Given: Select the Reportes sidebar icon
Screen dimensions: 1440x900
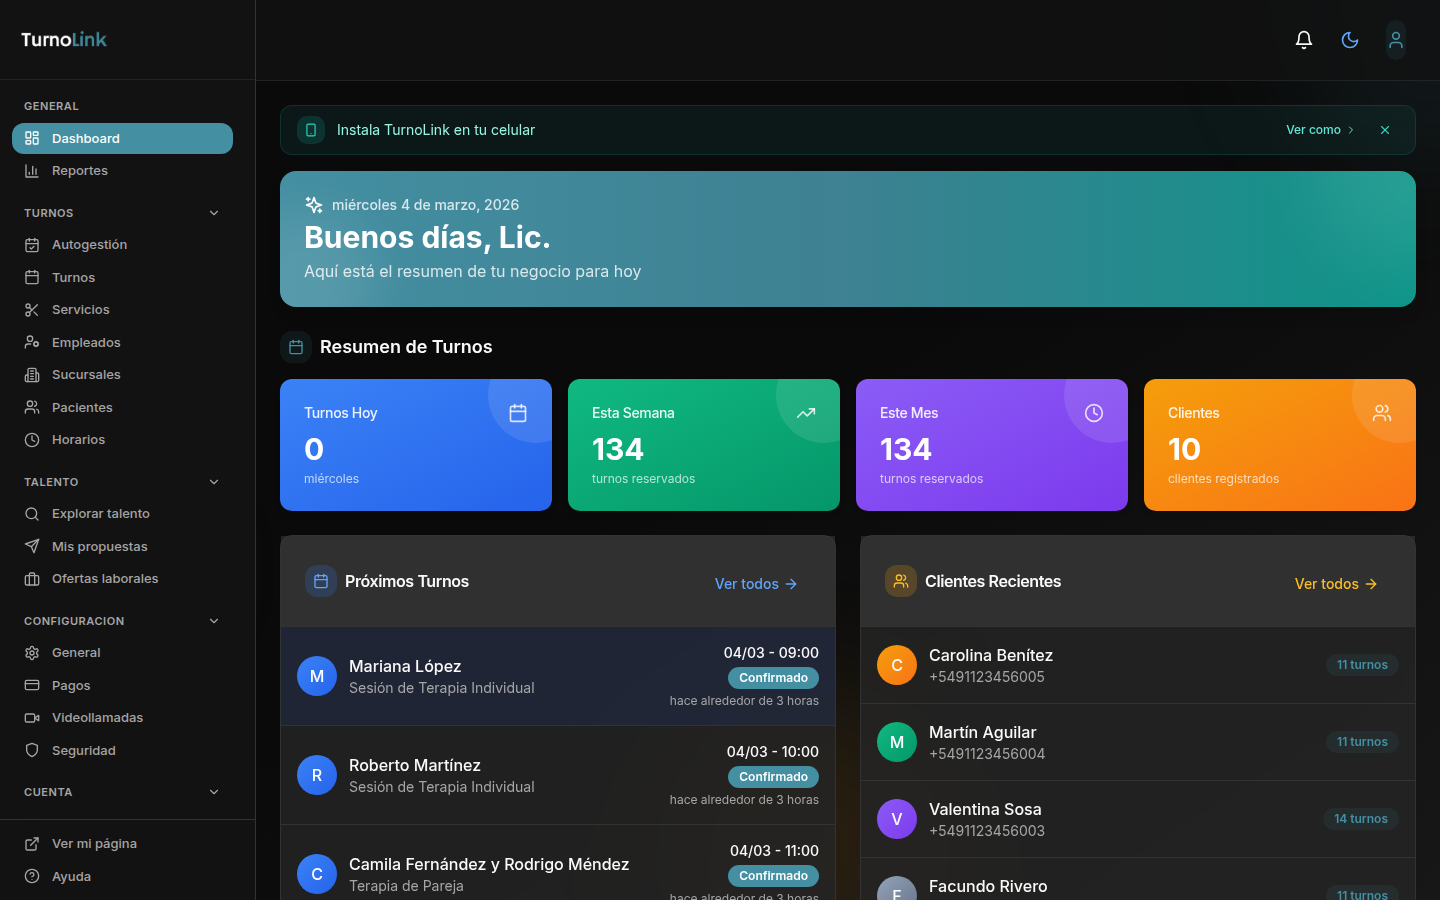Looking at the screenshot, I should pyautogui.click(x=32, y=170).
